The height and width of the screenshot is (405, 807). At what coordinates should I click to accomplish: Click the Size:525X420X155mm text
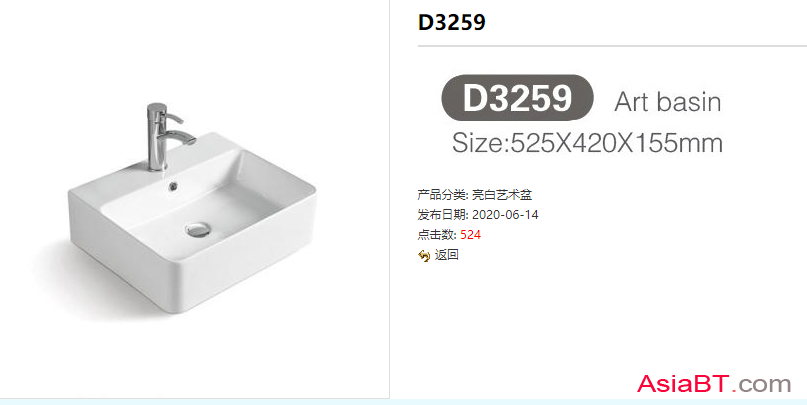(587, 143)
